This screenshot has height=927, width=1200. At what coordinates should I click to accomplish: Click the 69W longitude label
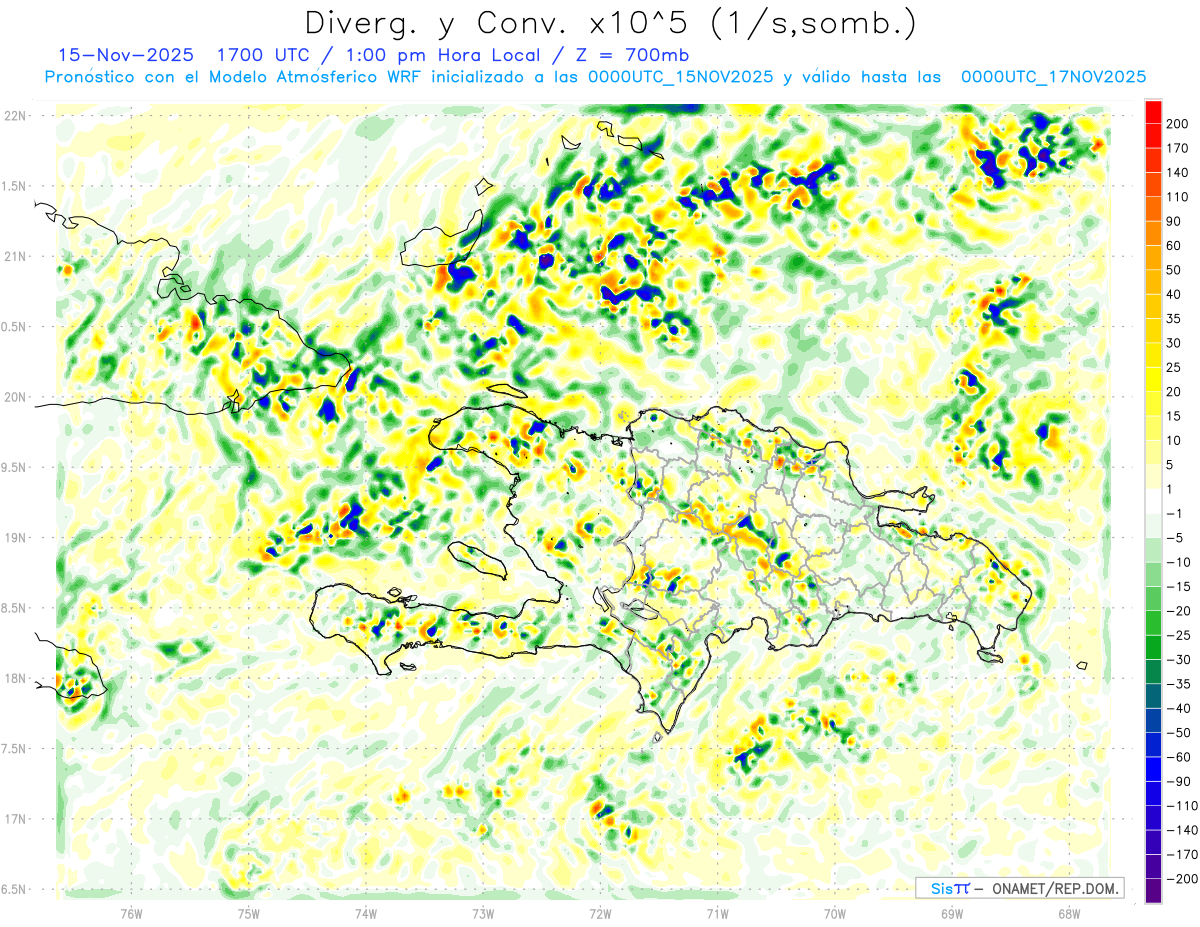click(x=952, y=912)
